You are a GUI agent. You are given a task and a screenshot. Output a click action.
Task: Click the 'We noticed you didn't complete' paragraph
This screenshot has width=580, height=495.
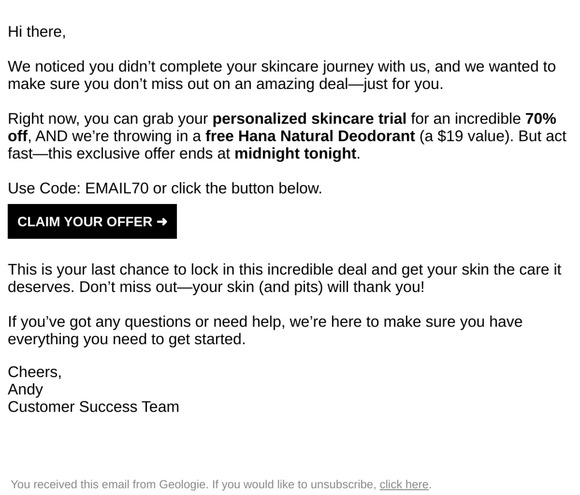(281, 75)
